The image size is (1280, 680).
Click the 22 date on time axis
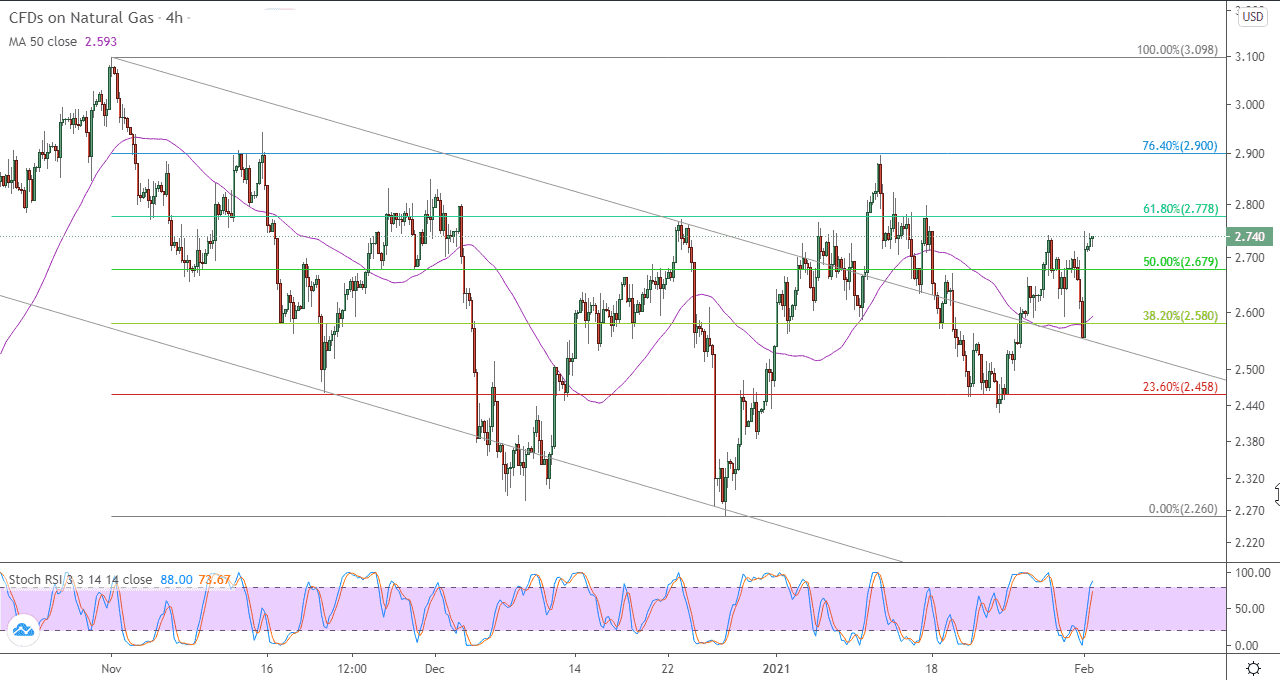point(669,667)
